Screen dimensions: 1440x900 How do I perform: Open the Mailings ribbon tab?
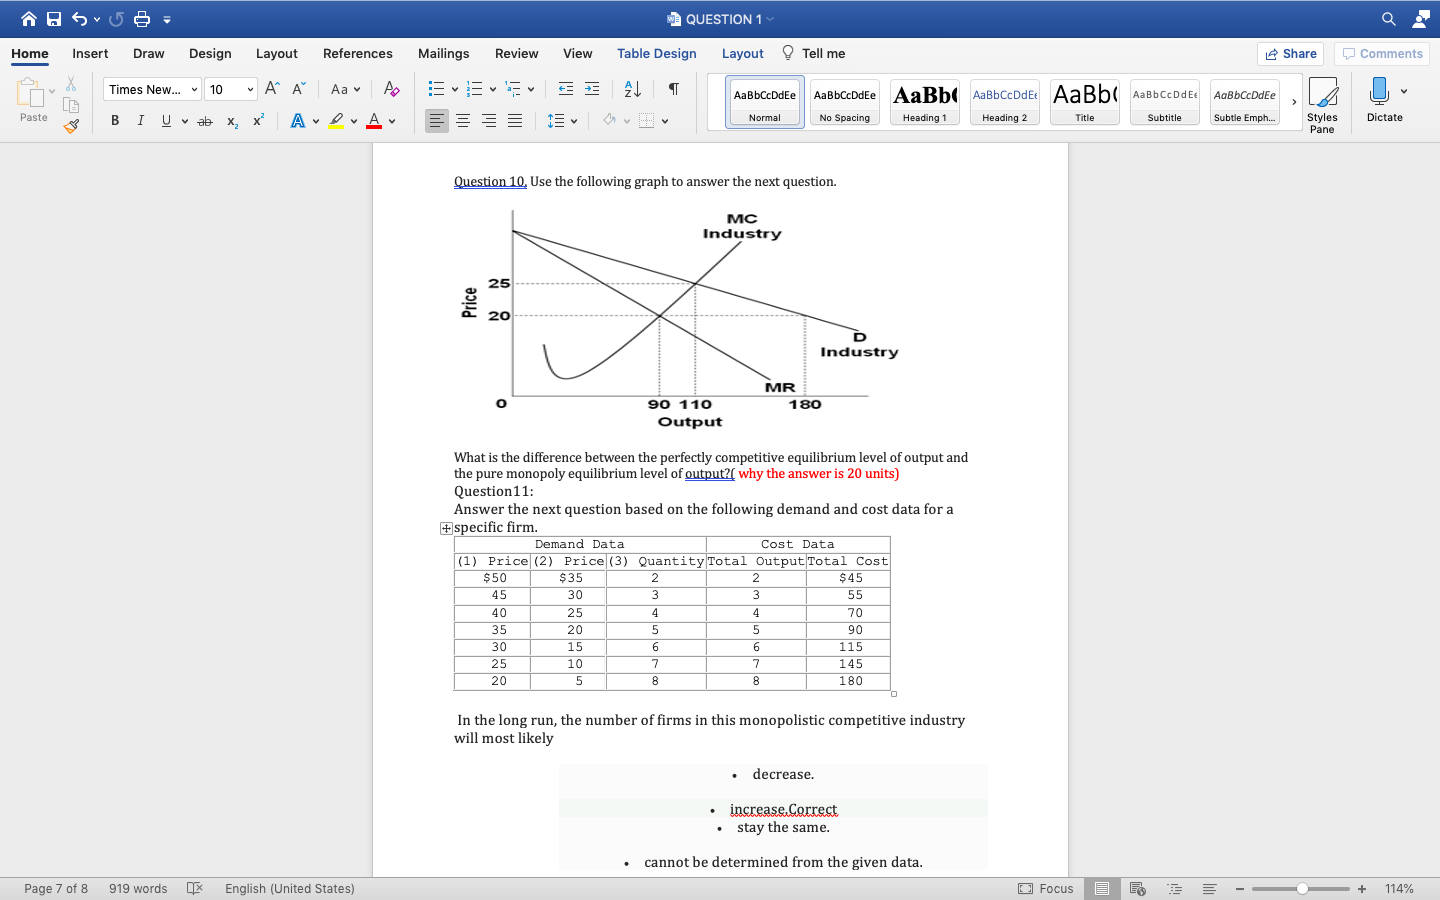[x=443, y=54]
